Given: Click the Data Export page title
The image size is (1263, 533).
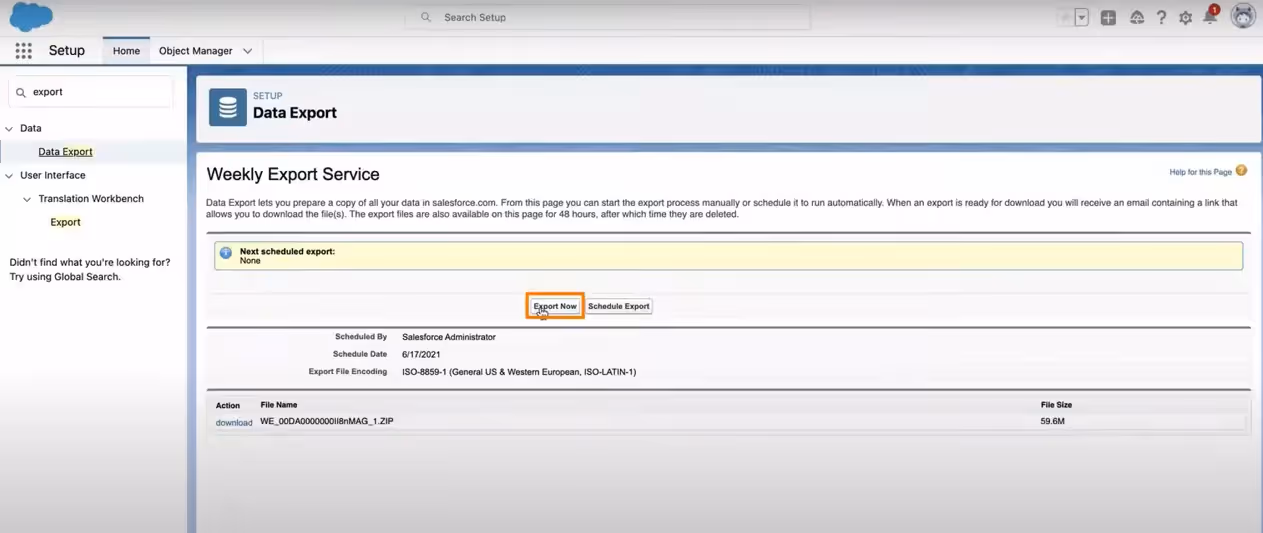Looking at the screenshot, I should 295,113.
